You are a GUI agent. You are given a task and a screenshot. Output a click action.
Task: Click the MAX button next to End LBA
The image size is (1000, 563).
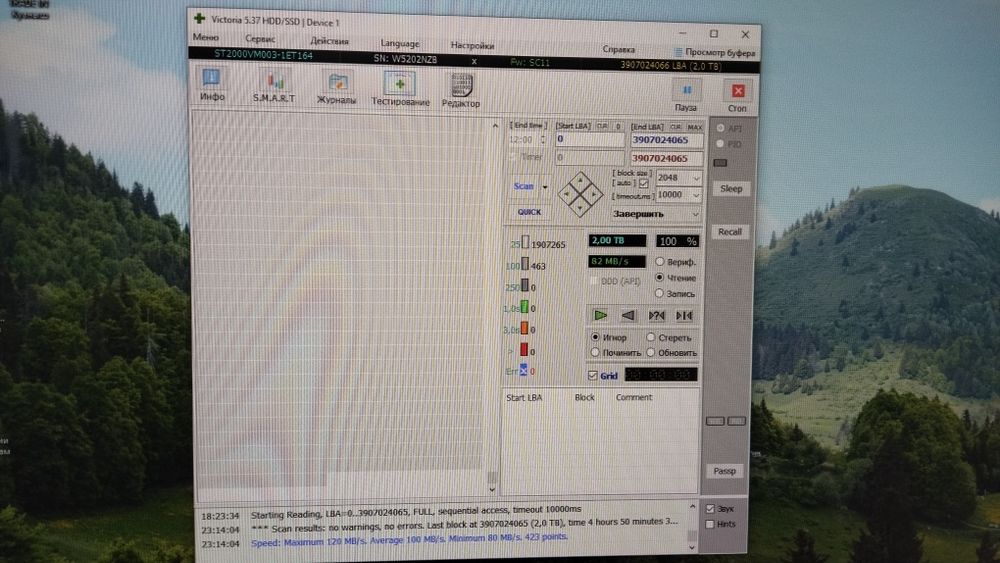(695, 128)
